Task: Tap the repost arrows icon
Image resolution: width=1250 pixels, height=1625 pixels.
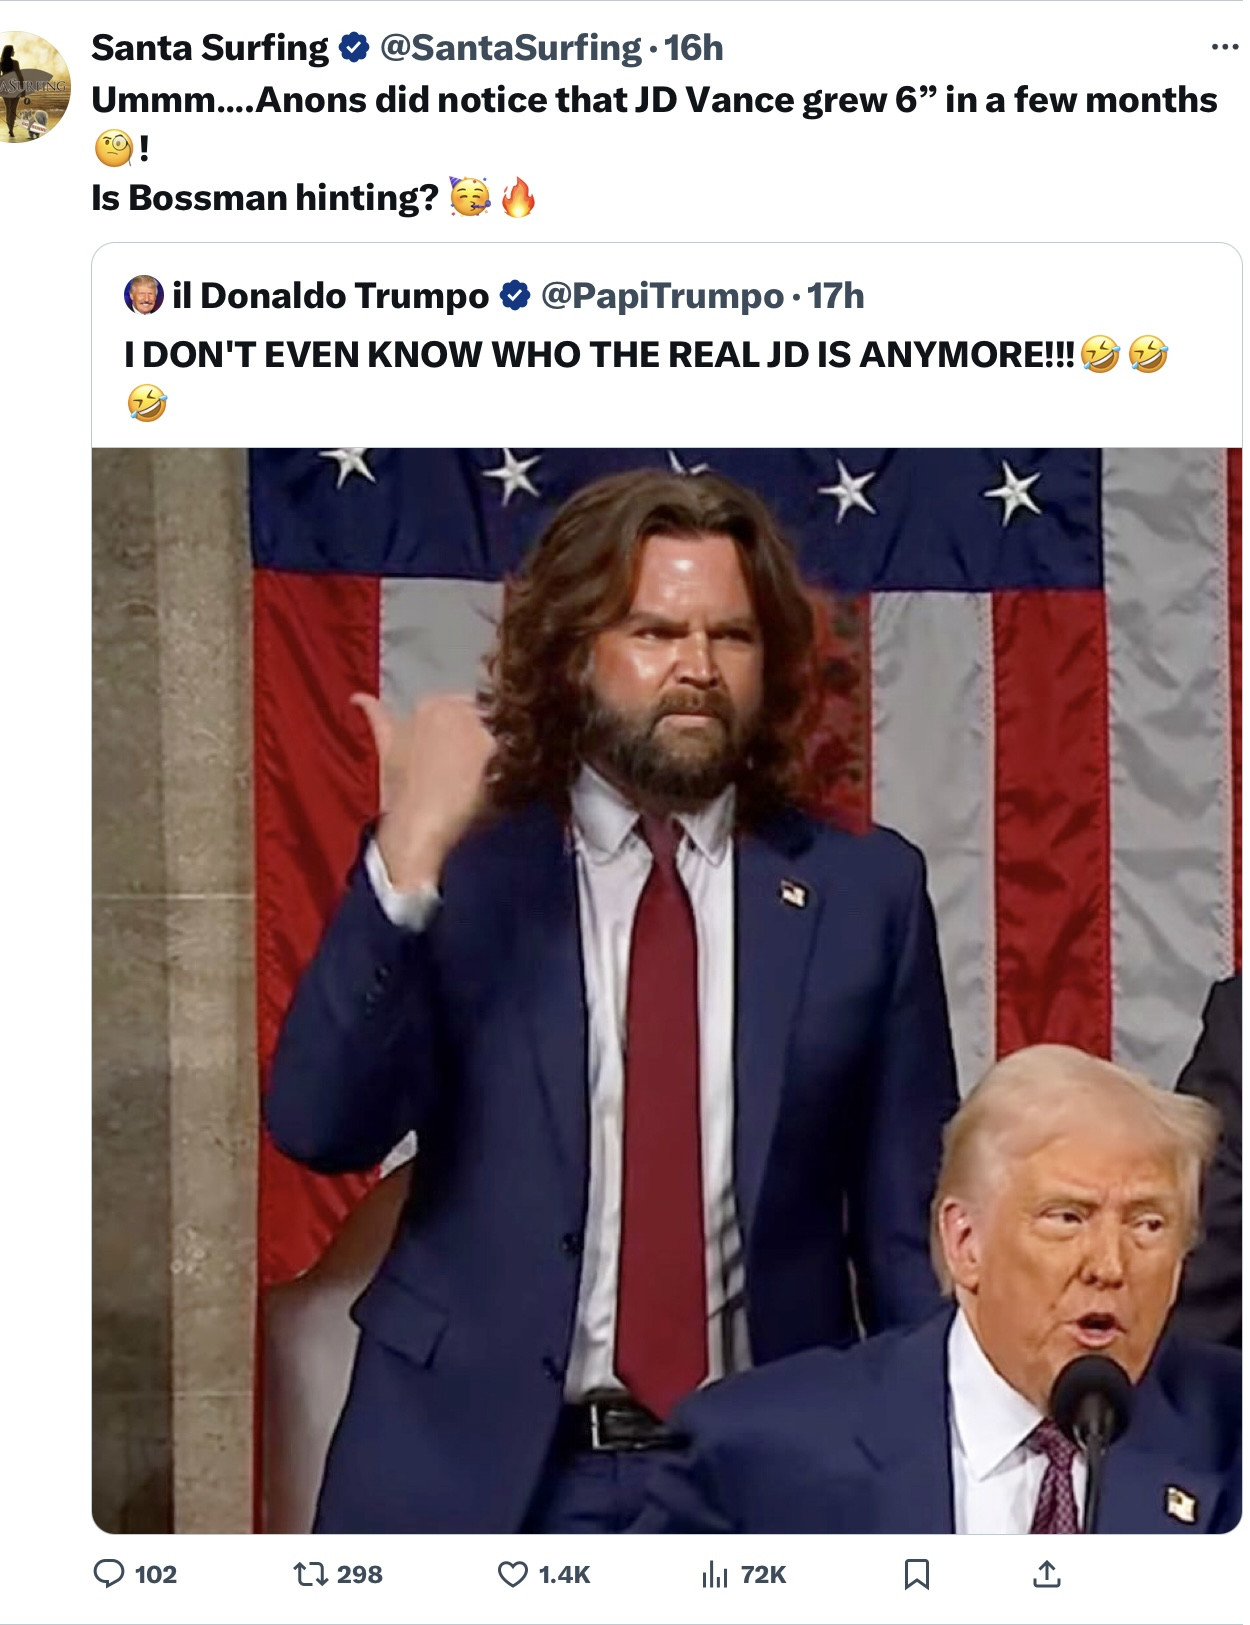Action: pos(310,1575)
